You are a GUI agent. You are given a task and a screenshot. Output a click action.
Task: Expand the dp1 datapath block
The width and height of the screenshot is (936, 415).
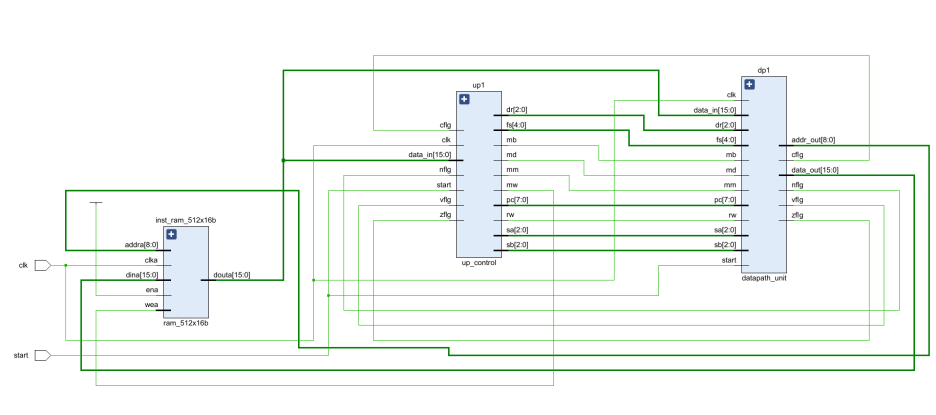(x=750, y=84)
